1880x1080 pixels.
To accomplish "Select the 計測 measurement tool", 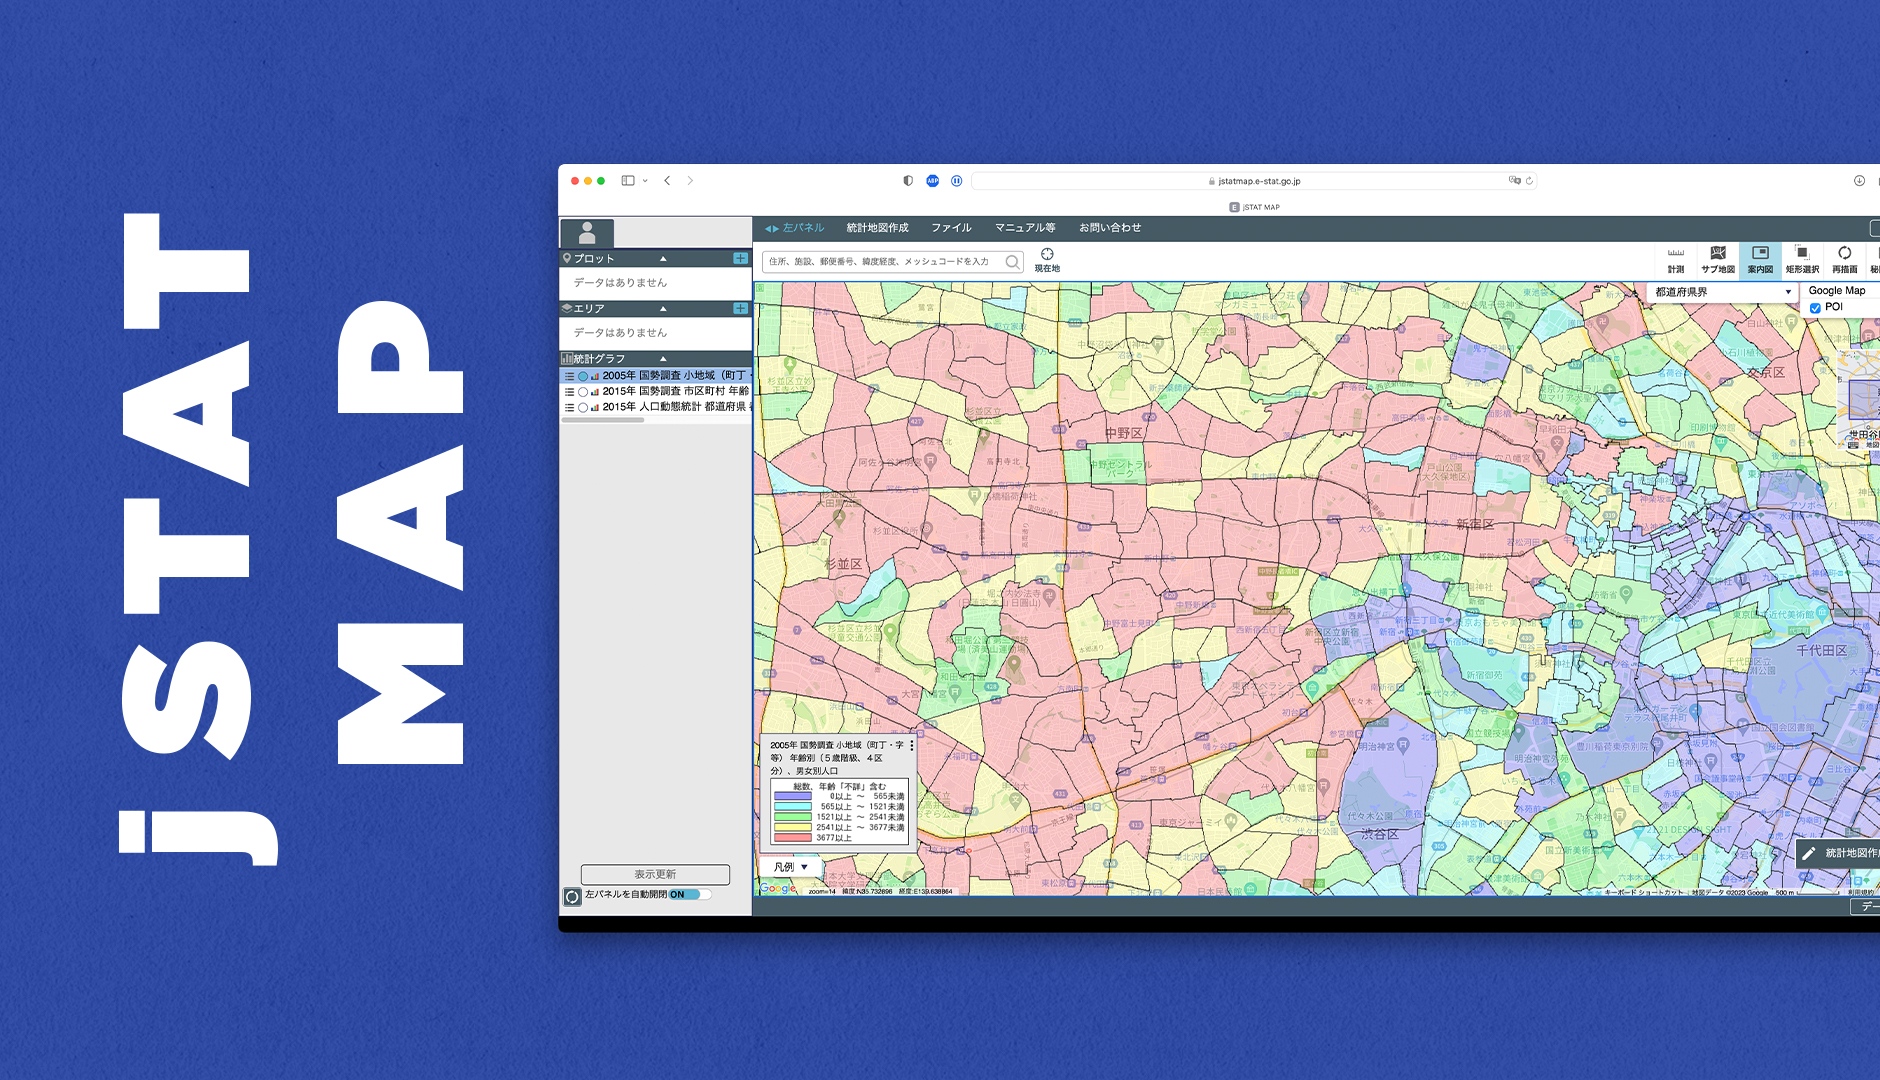I will (1676, 260).
